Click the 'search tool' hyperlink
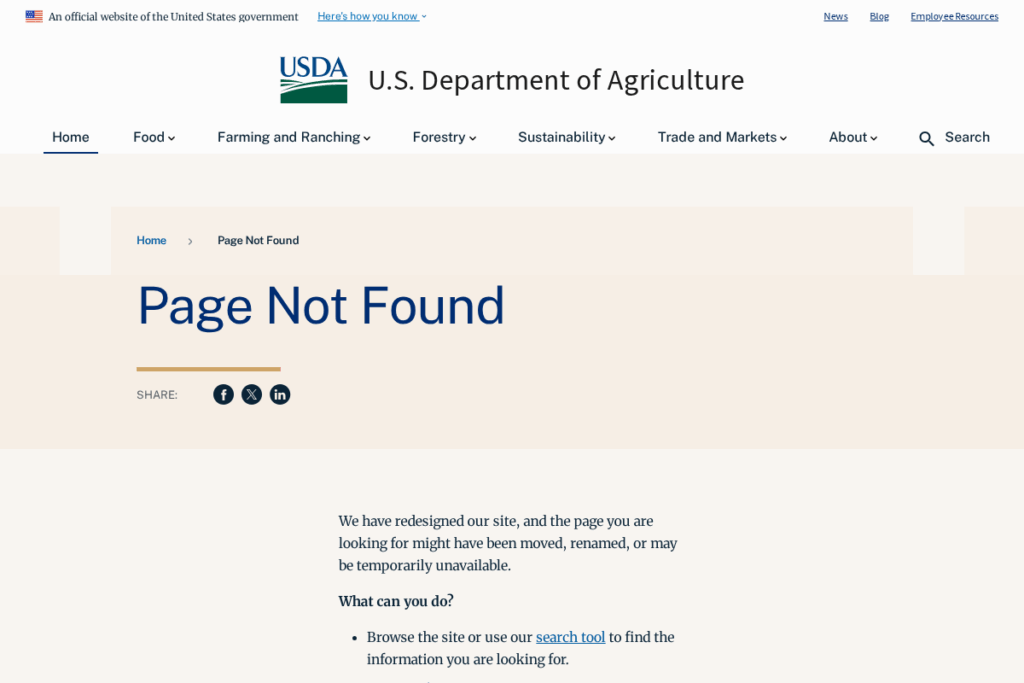The width and height of the screenshot is (1024, 683). pos(570,637)
